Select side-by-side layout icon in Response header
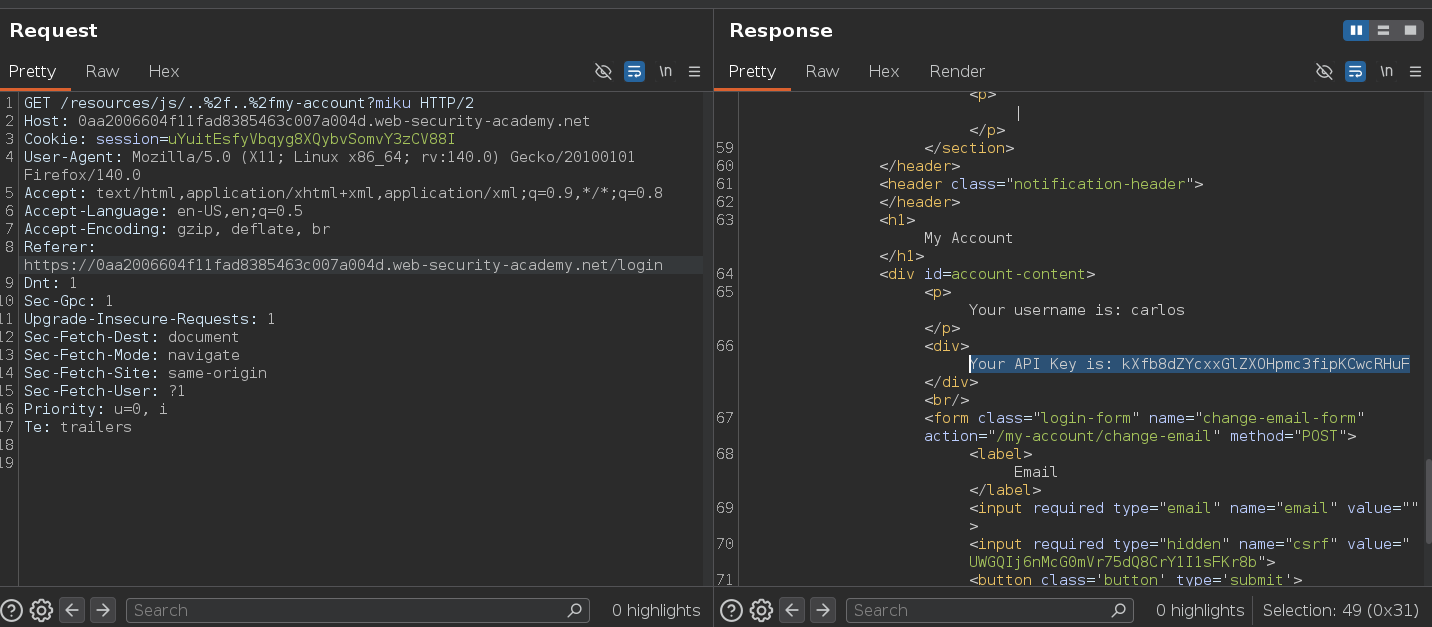Screen dimensions: 1432x627 click(x=1356, y=31)
